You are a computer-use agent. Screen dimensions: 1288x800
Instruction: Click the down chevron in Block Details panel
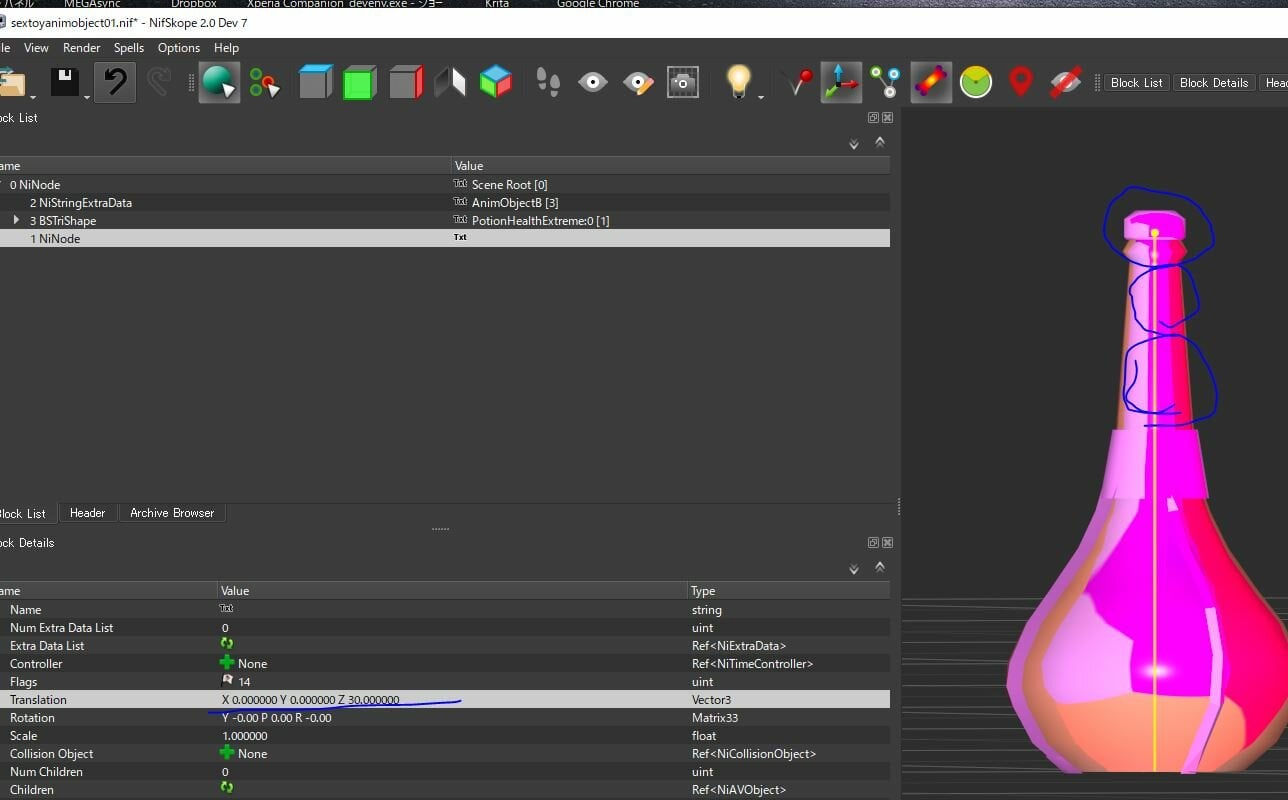pyautogui.click(x=854, y=570)
